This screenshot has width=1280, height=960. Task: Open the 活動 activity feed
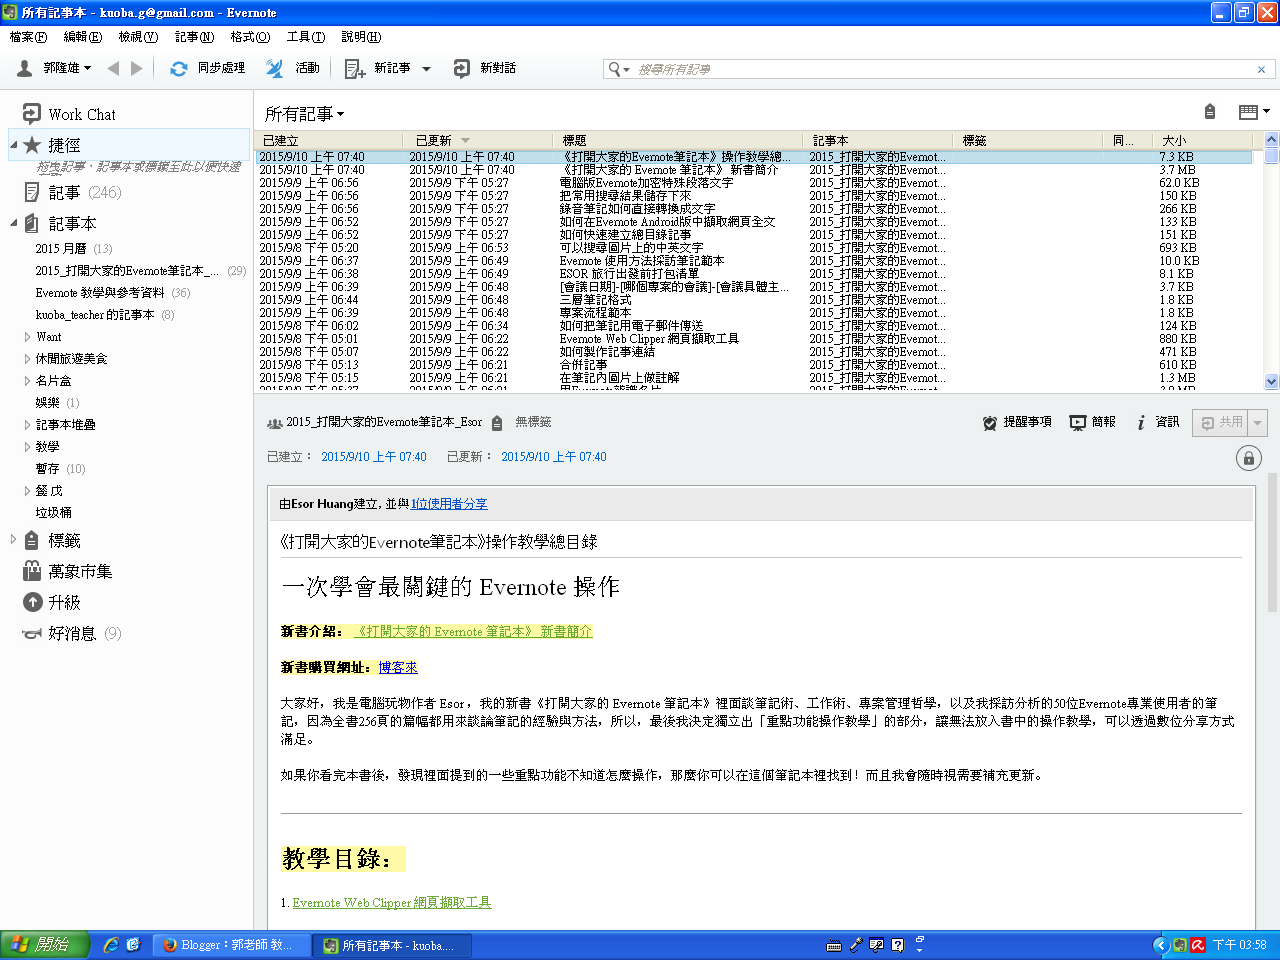coord(292,68)
